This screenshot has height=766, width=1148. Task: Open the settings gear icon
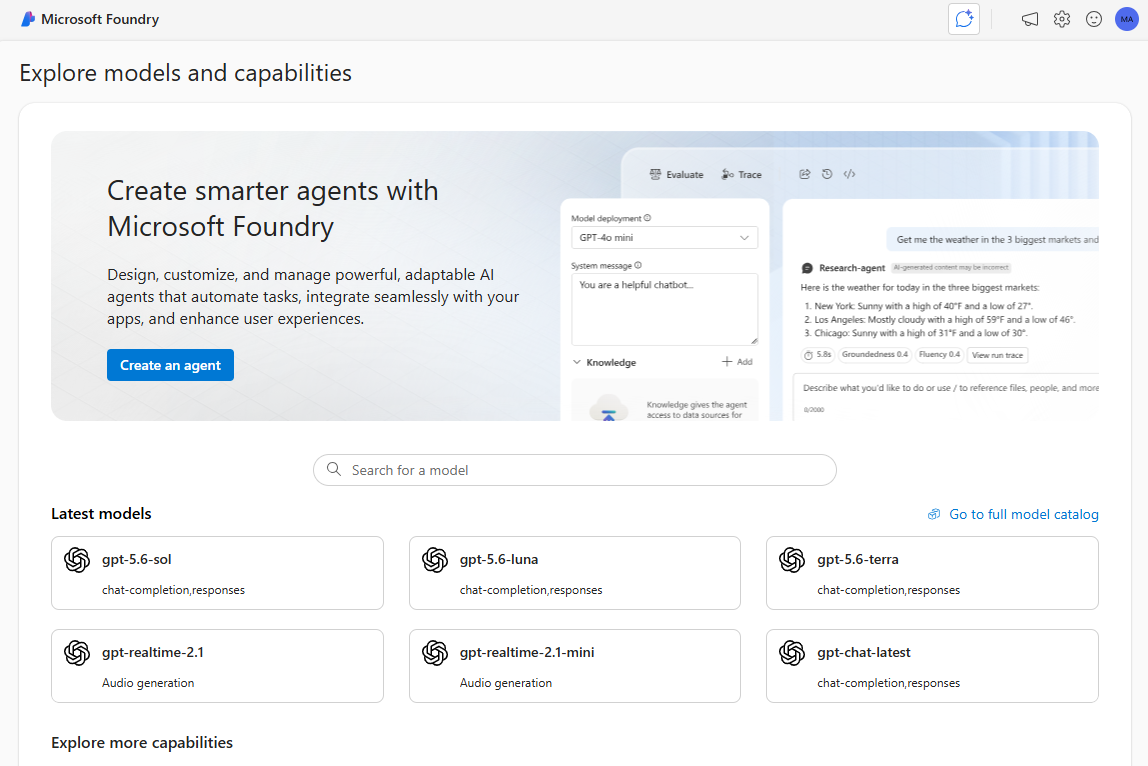1062,20
